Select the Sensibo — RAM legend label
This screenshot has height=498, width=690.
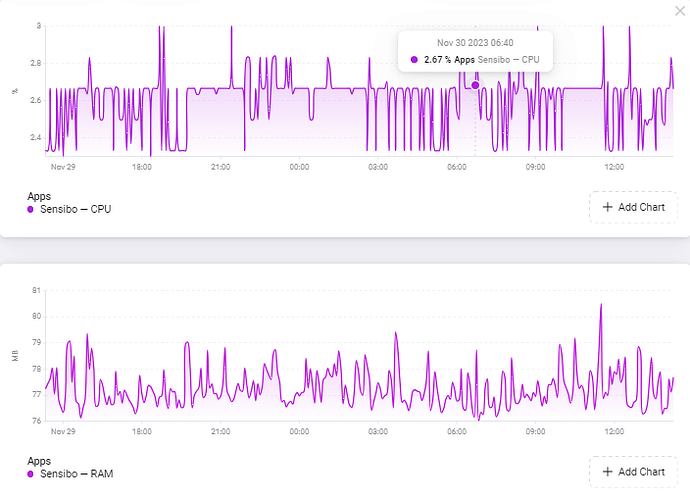click(x=77, y=474)
